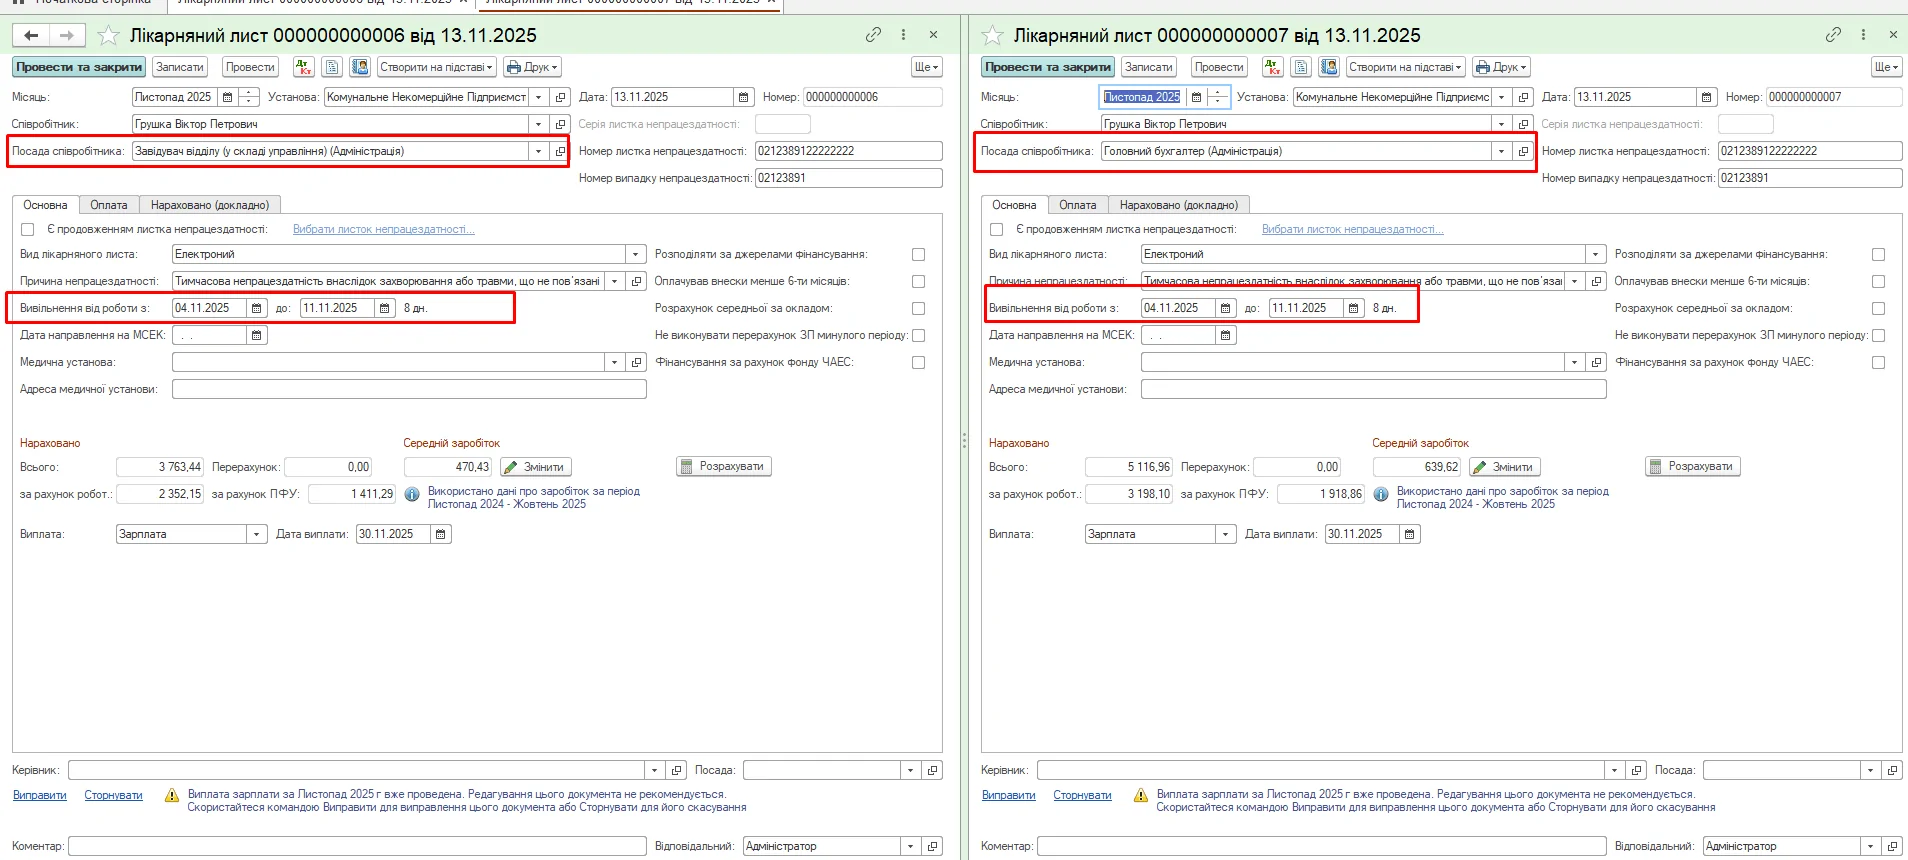Star the left document as favorite
This screenshot has width=1908, height=860.
(x=108, y=36)
